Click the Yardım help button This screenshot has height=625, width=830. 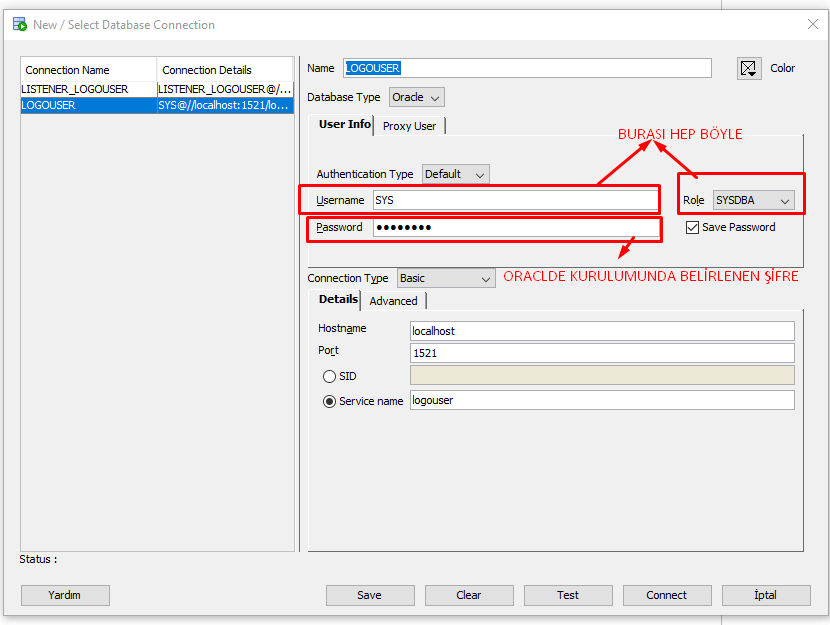point(65,595)
